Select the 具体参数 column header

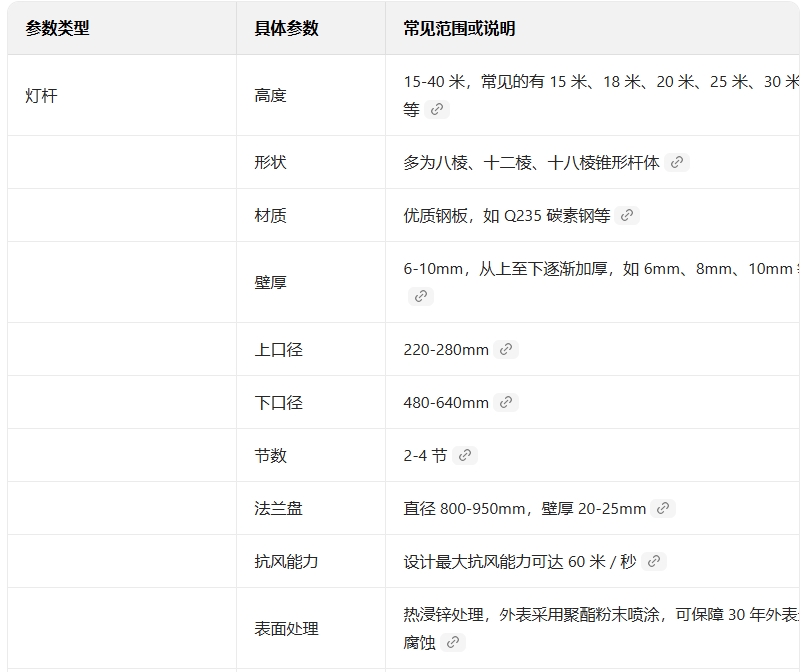[286, 29]
